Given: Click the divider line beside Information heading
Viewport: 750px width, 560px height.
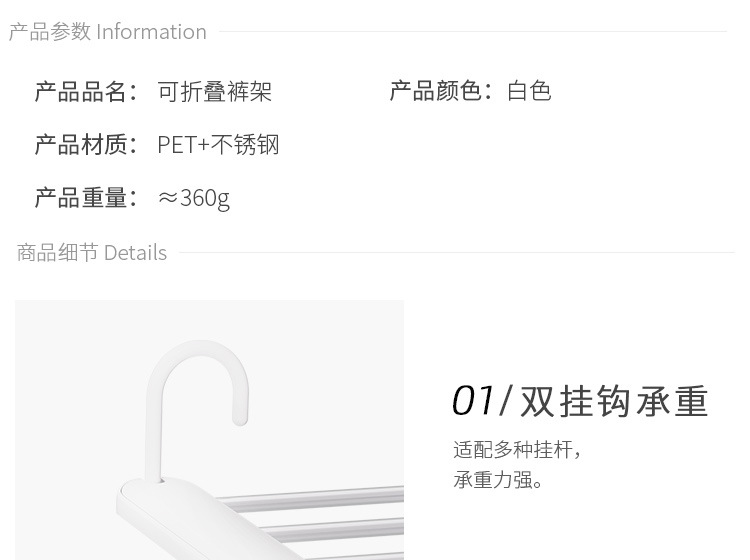Looking at the screenshot, I should pos(473,32).
